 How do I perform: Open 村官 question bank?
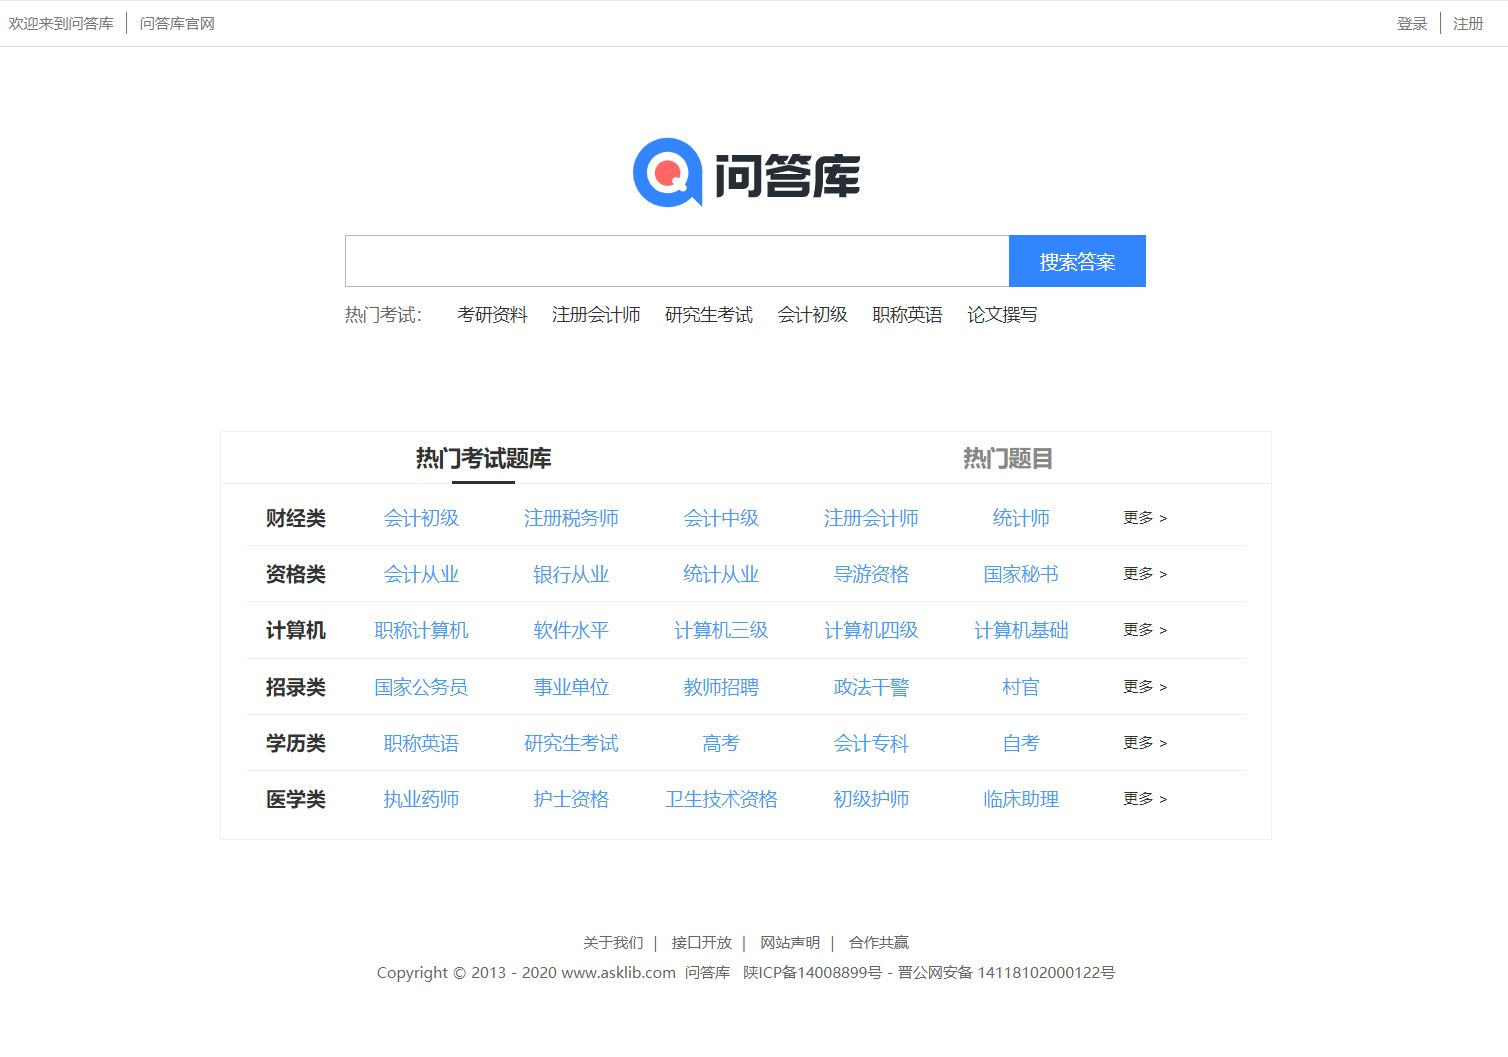click(x=1021, y=687)
